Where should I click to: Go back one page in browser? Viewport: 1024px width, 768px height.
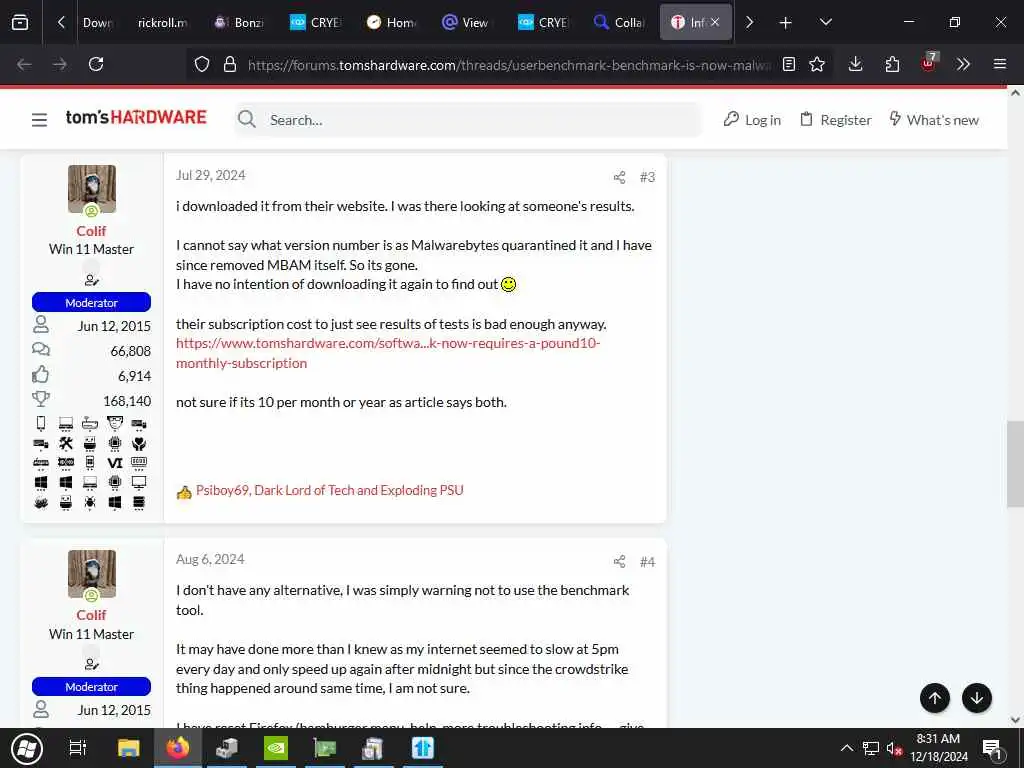click(24, 64)
